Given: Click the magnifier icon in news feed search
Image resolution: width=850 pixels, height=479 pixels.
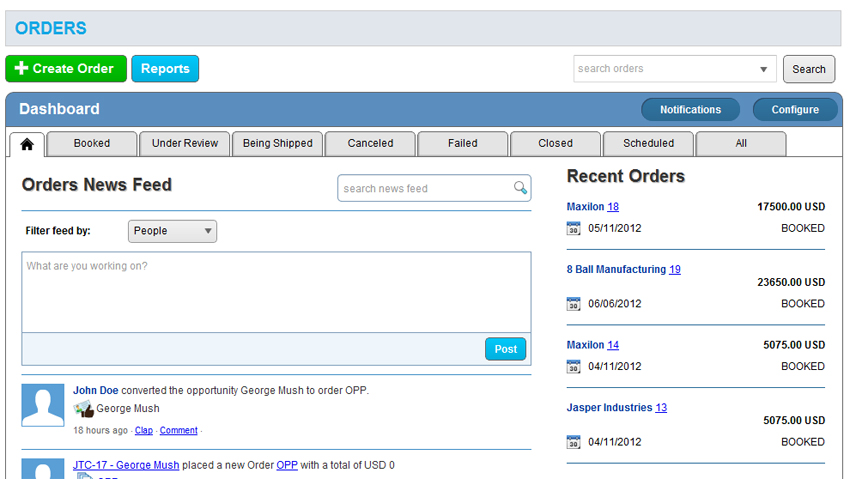Looking at the screenshot, I should tap(520, 188).
